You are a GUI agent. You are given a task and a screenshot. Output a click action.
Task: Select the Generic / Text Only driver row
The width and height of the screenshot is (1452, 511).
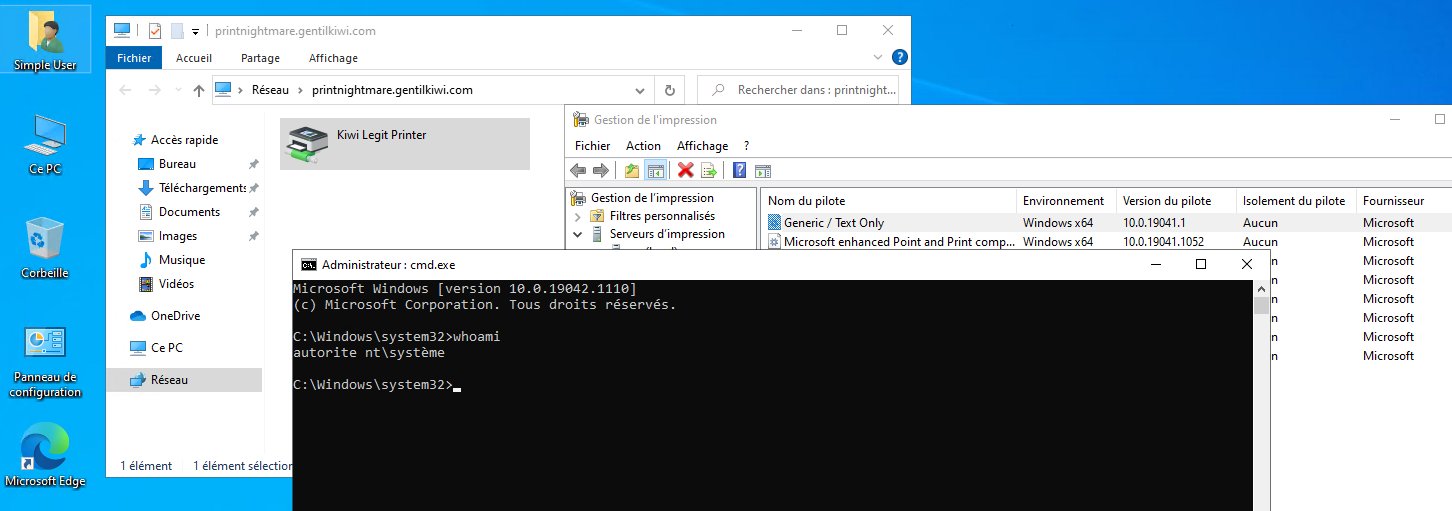click(1107, 223)
